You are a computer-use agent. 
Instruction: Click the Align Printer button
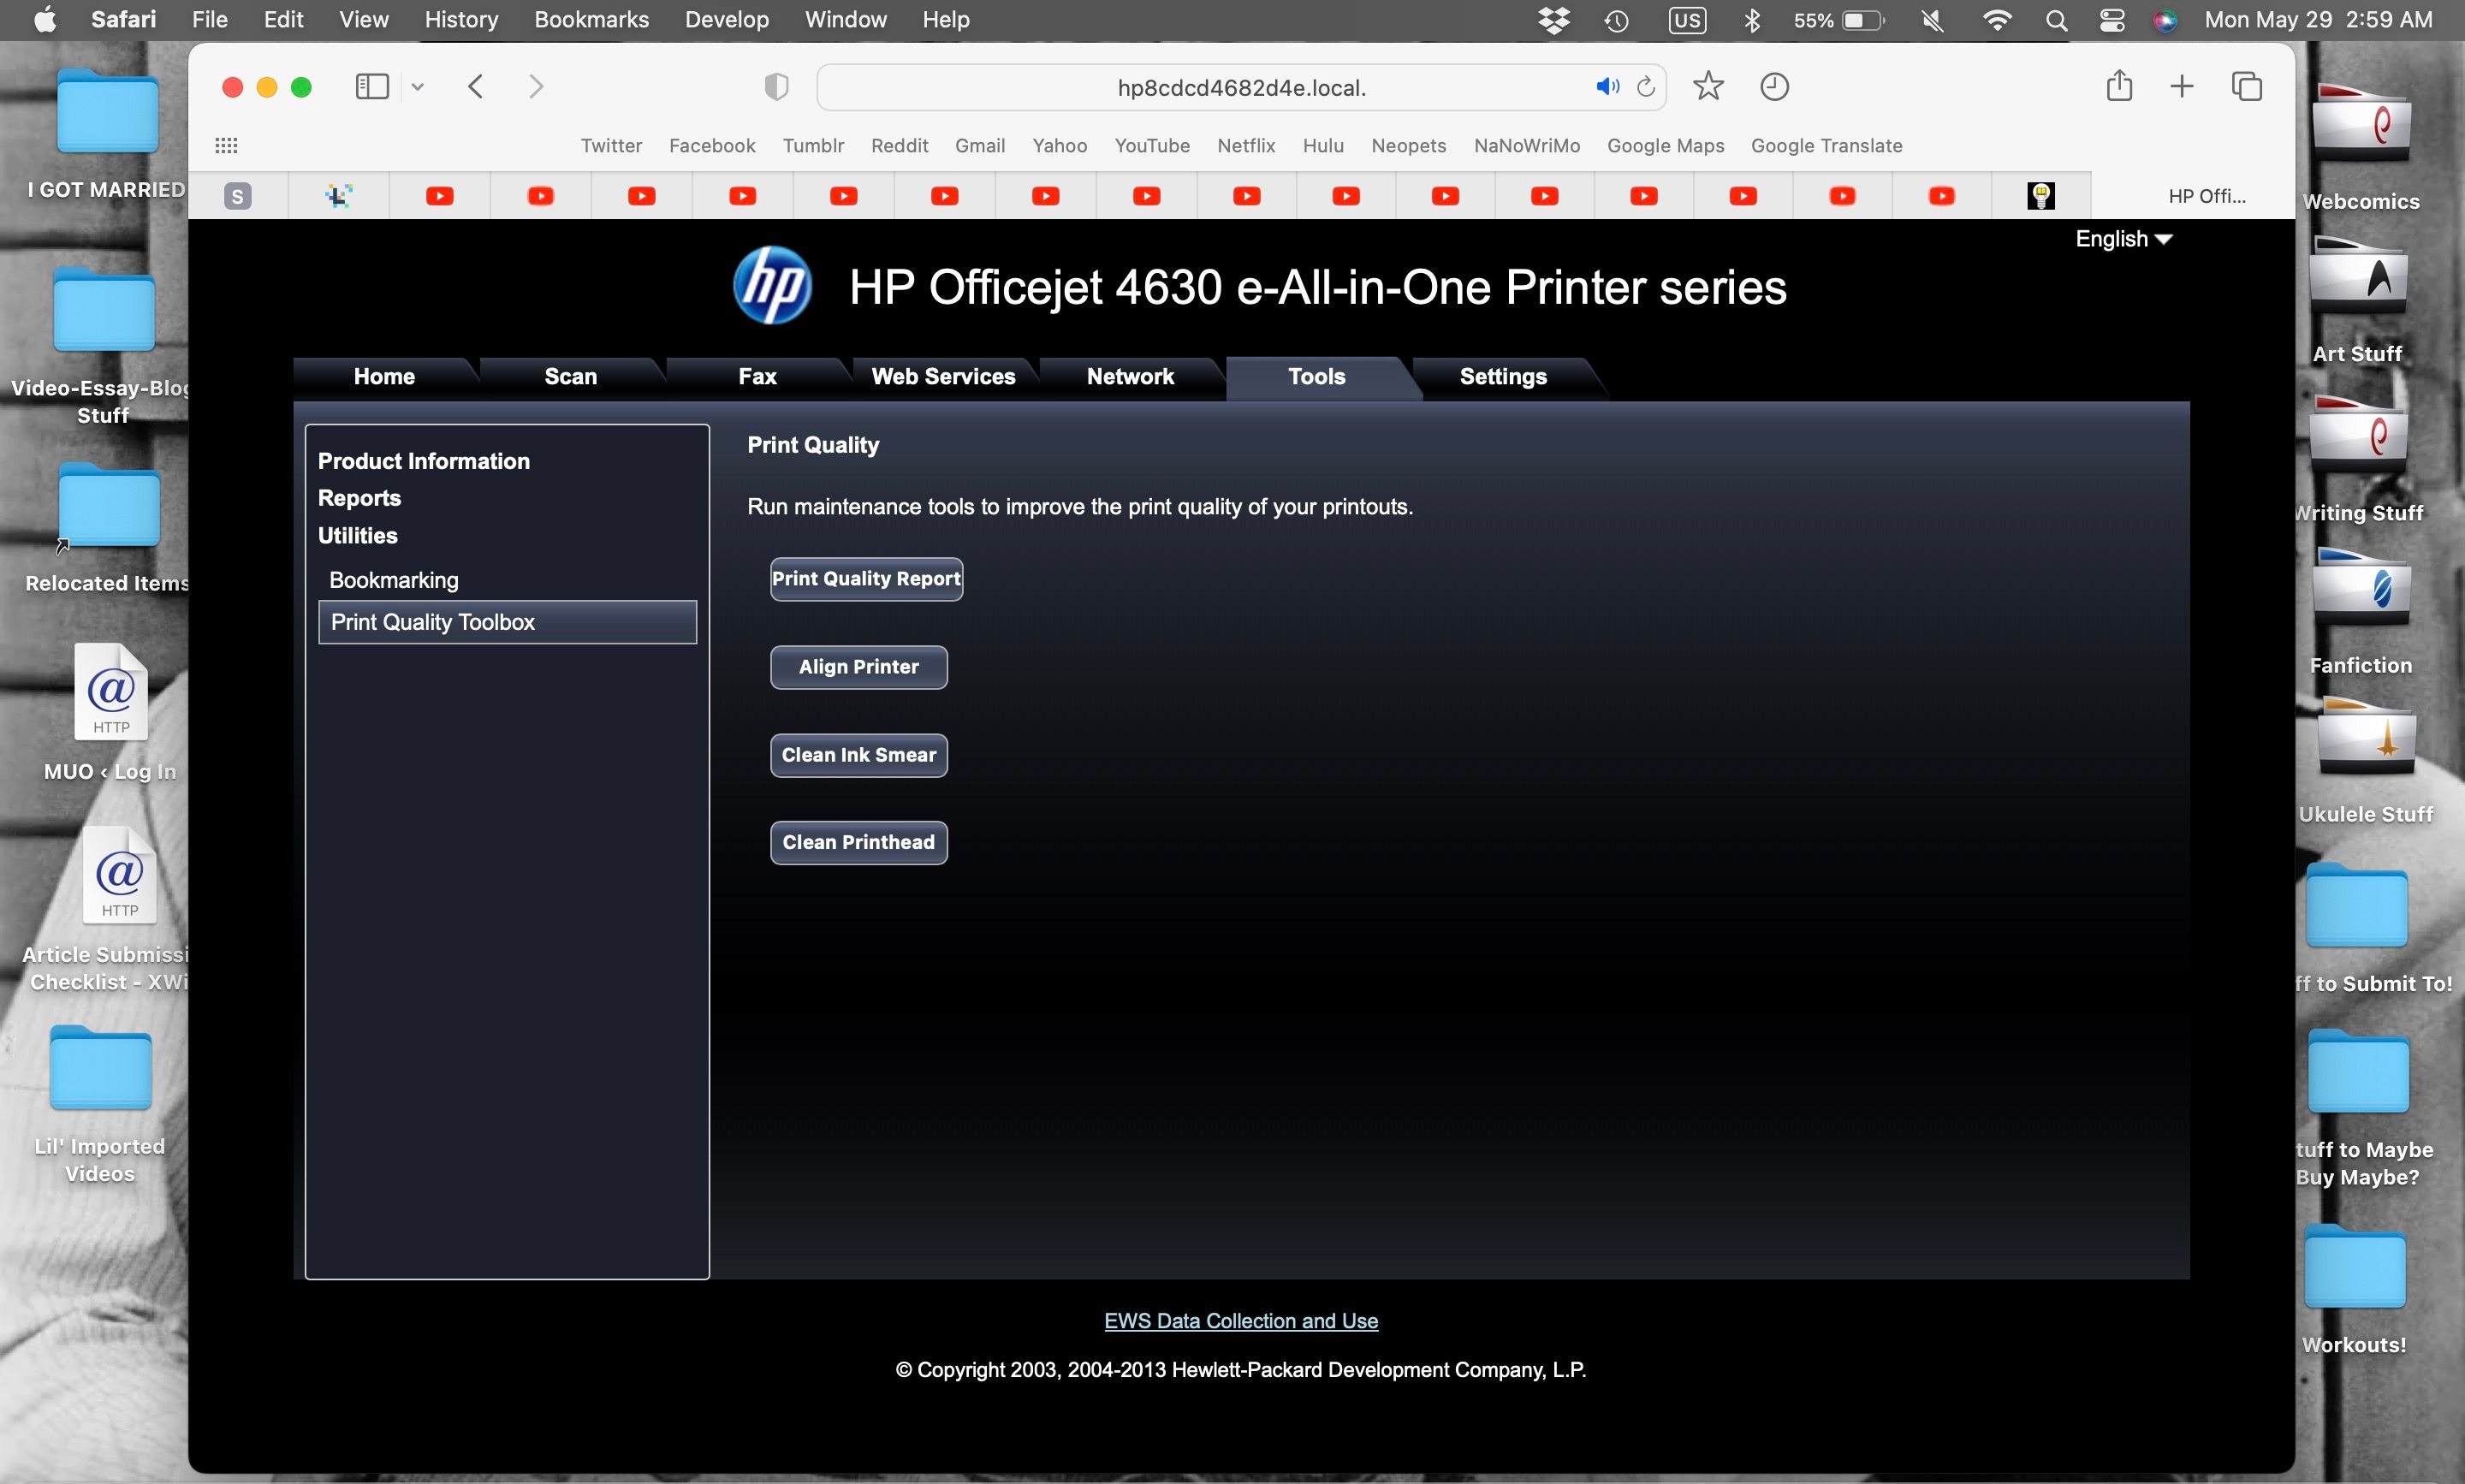coord(858,667)
